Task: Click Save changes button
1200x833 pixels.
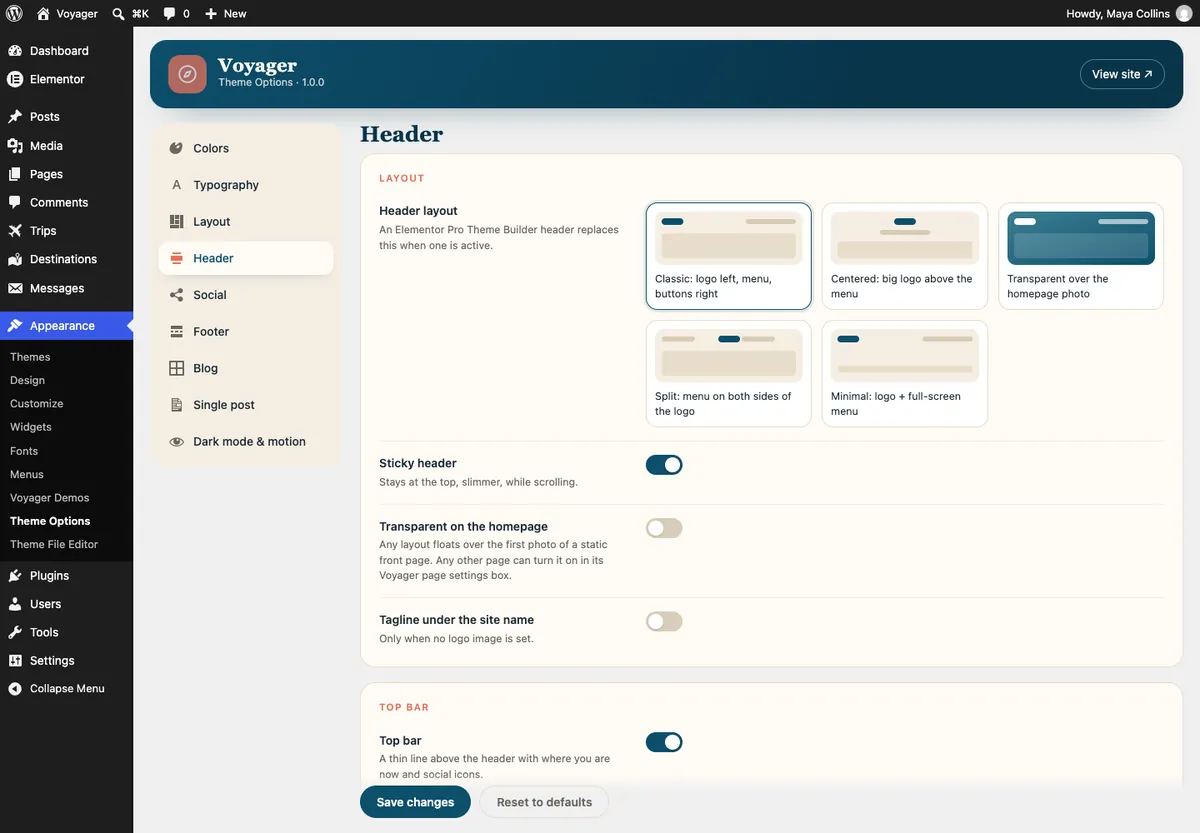Action: coord(415,802)
